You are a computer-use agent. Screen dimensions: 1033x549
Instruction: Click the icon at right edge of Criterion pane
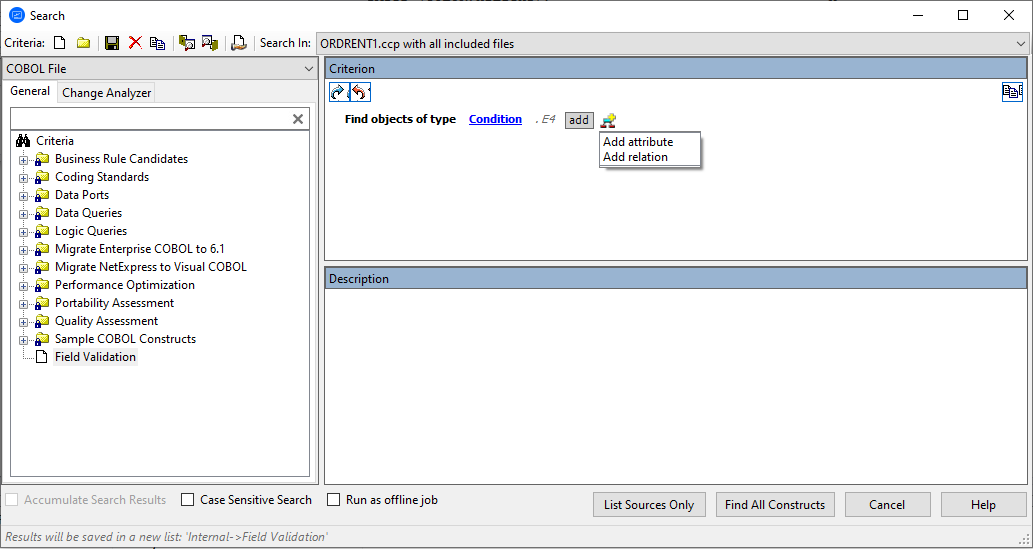pos(1012,92)
